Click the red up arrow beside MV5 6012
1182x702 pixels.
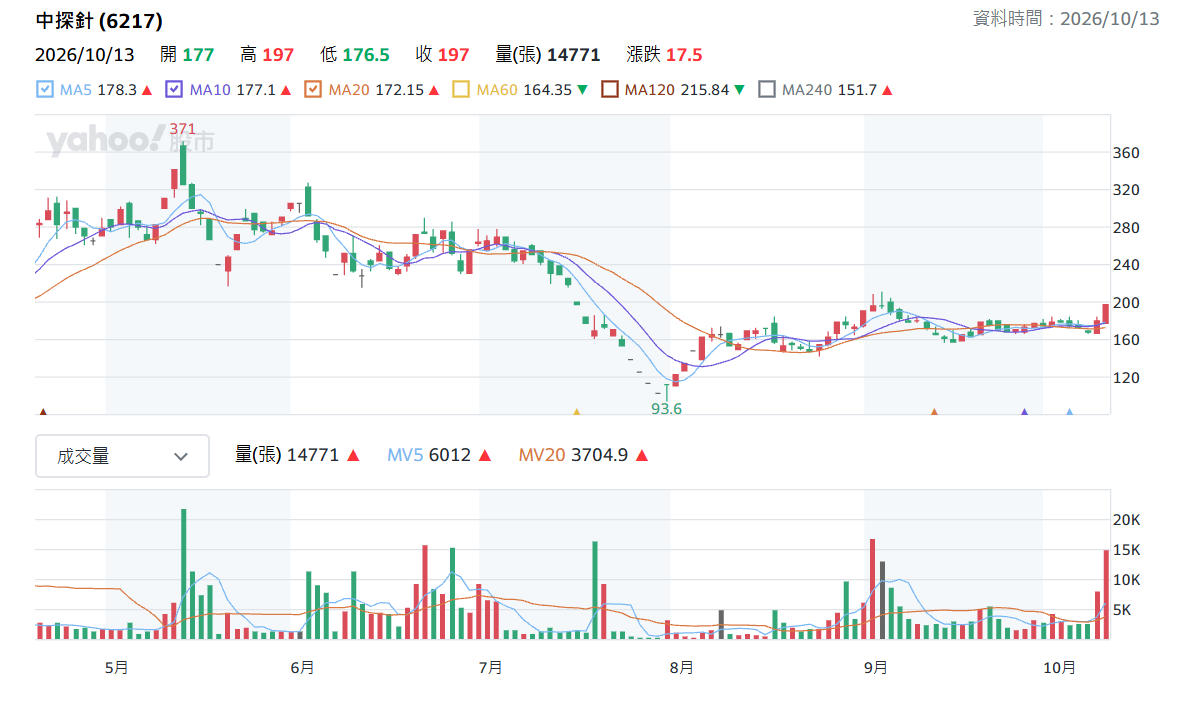click(x=485, y=455)
